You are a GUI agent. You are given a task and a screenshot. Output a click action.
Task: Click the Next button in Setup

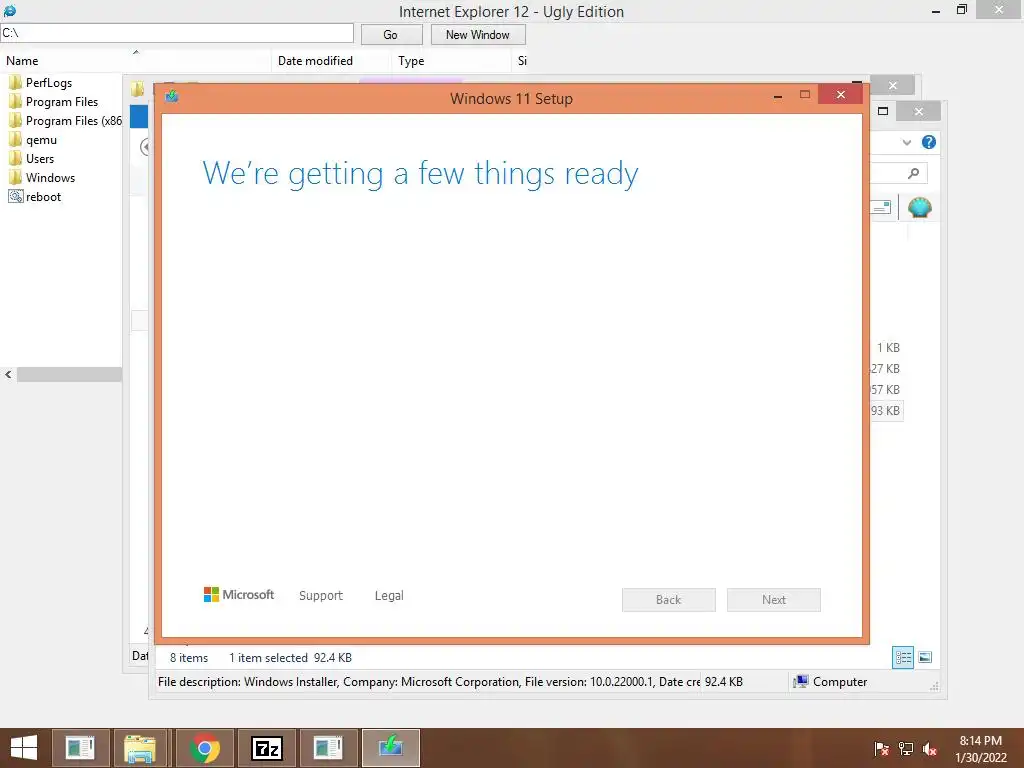point(774,600)
